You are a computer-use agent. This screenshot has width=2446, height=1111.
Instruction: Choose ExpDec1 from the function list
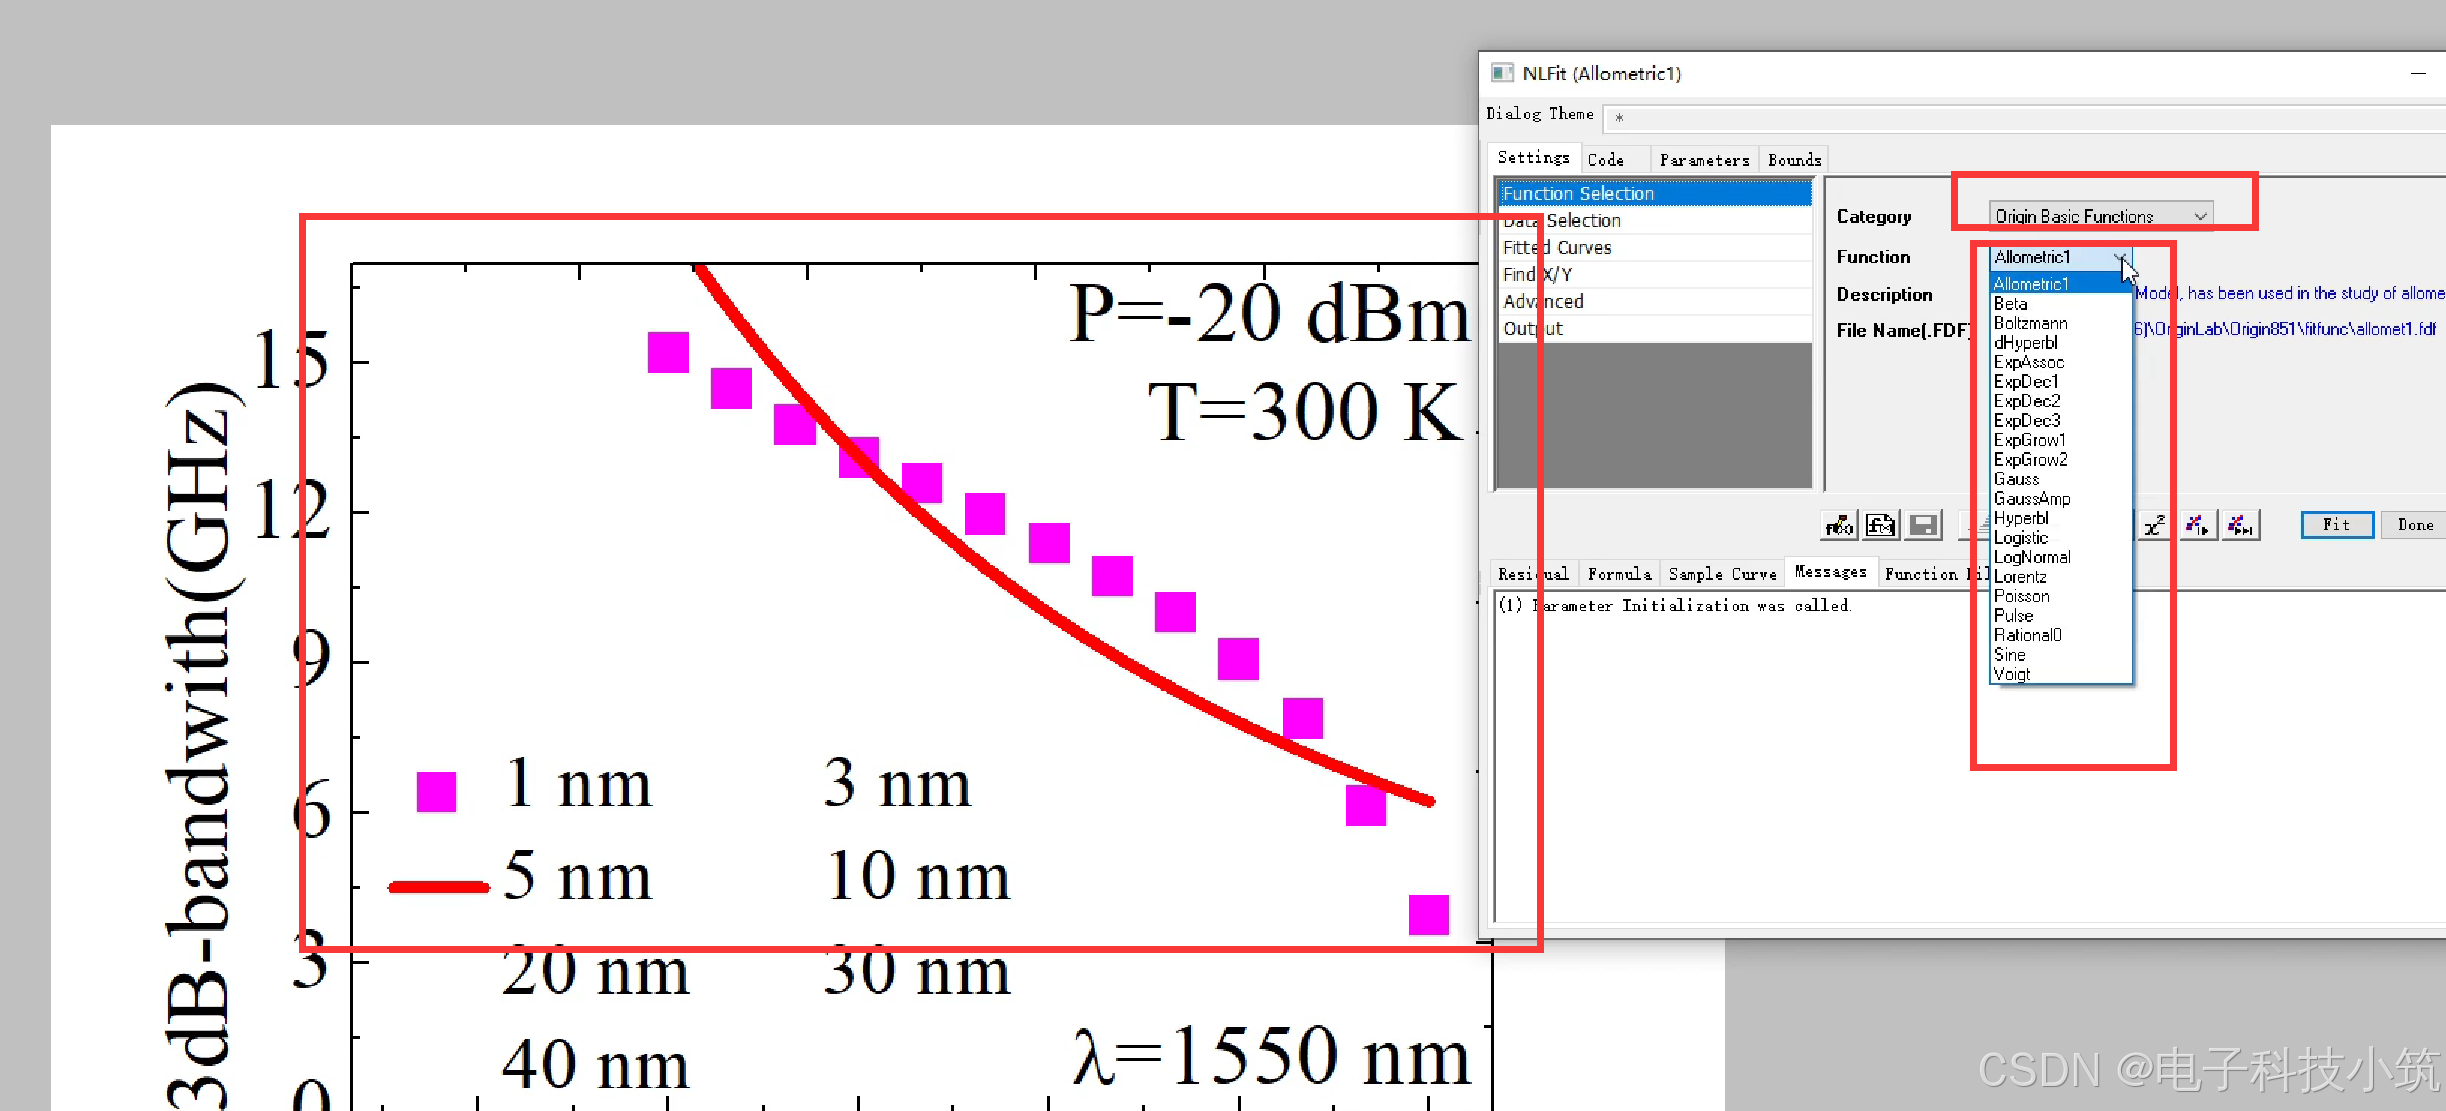click(x=2026, y=382)
